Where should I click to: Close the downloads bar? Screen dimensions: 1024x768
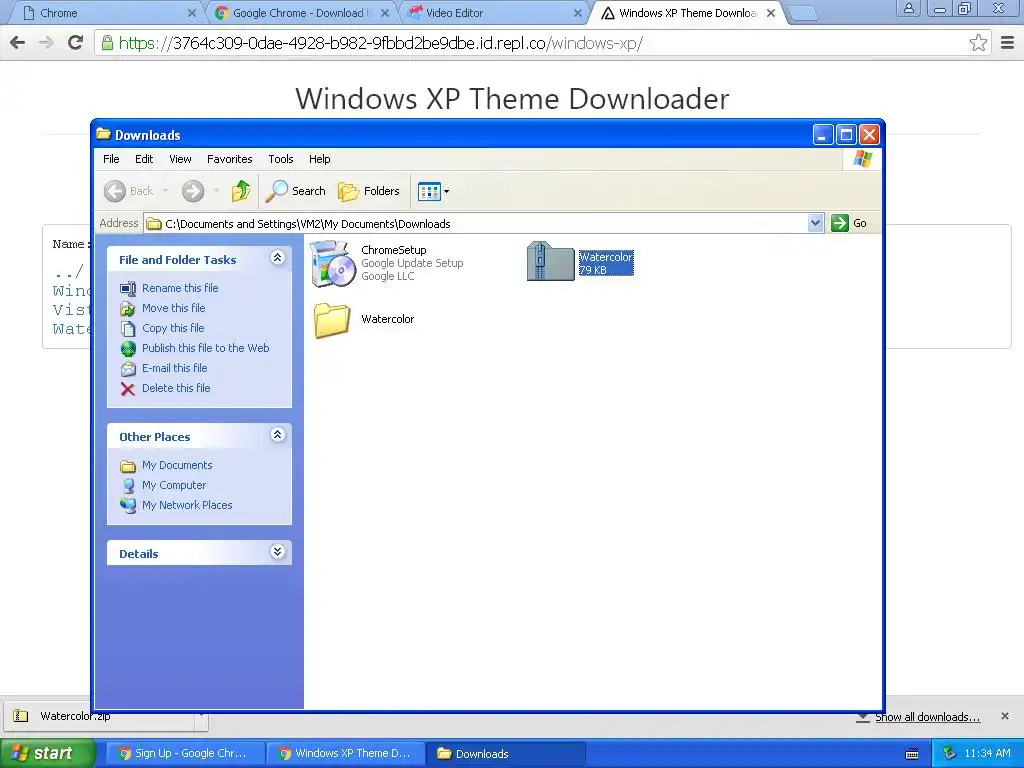pyautogui.click(x=1005, y=716)
